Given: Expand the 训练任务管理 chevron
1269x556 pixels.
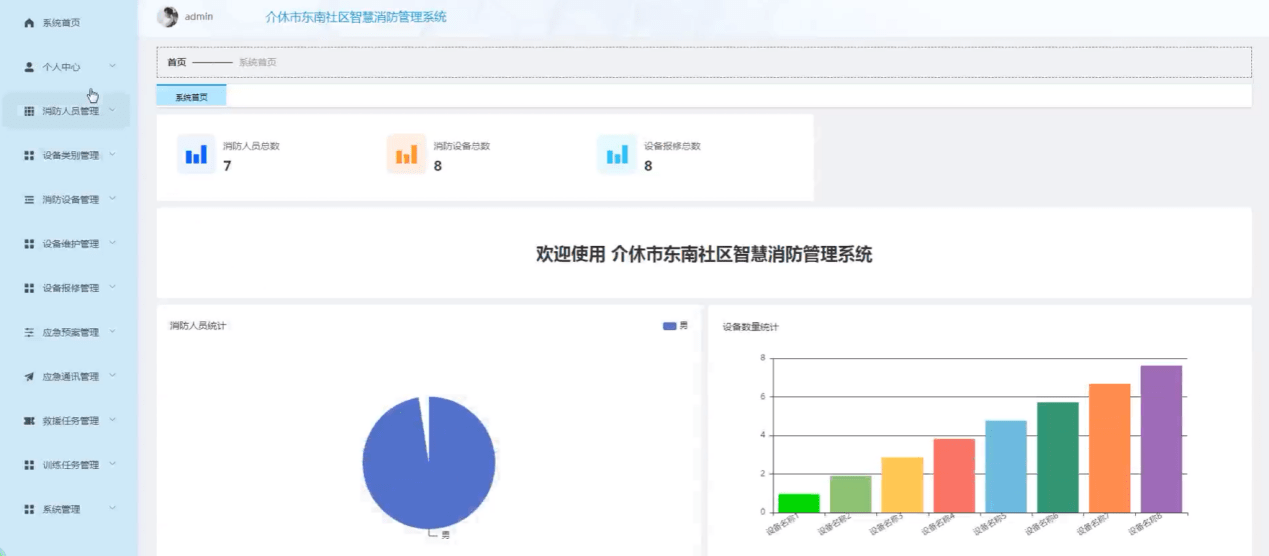Looking at the screenshot, I should (x=112, y=464).
